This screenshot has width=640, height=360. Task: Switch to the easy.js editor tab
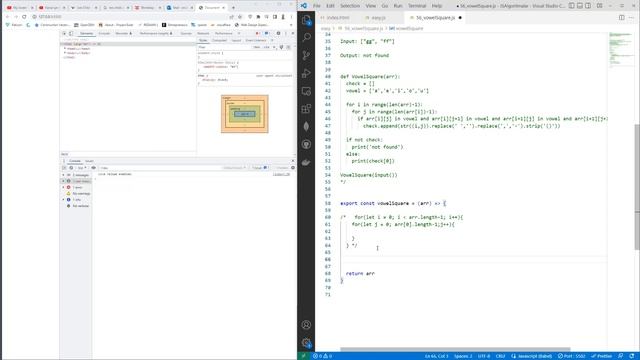(x=378, y=18)
